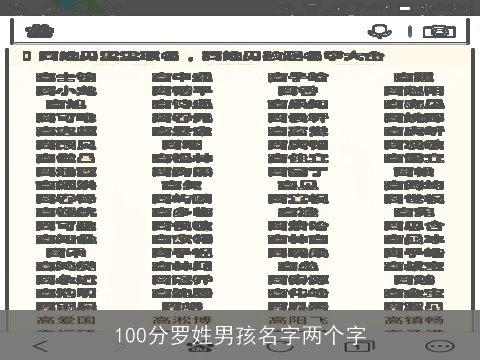Screen dimensions: 480x360
Task: Select the name 高淞博
Action: coord(182,320)
